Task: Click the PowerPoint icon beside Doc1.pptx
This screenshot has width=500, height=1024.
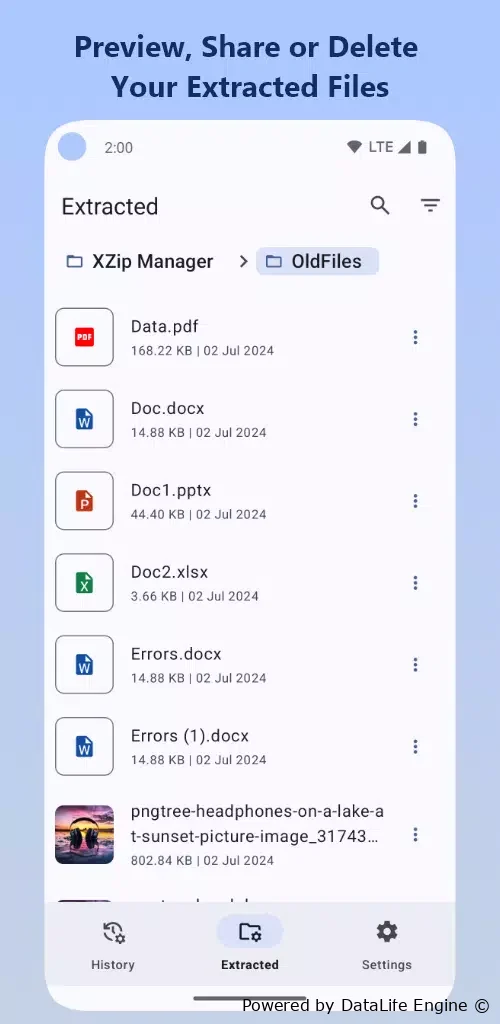Action: tap(84, 501)
